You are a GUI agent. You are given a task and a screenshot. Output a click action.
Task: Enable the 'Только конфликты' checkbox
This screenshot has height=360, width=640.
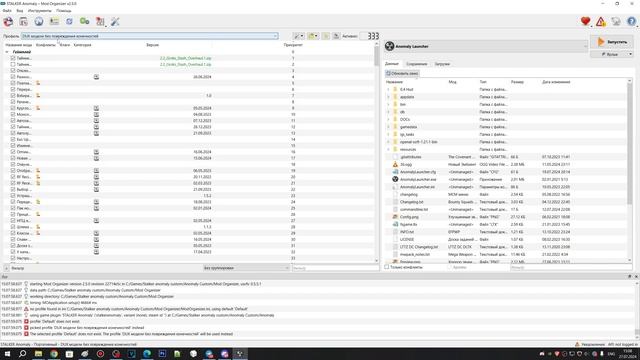(x=387, y=267)
